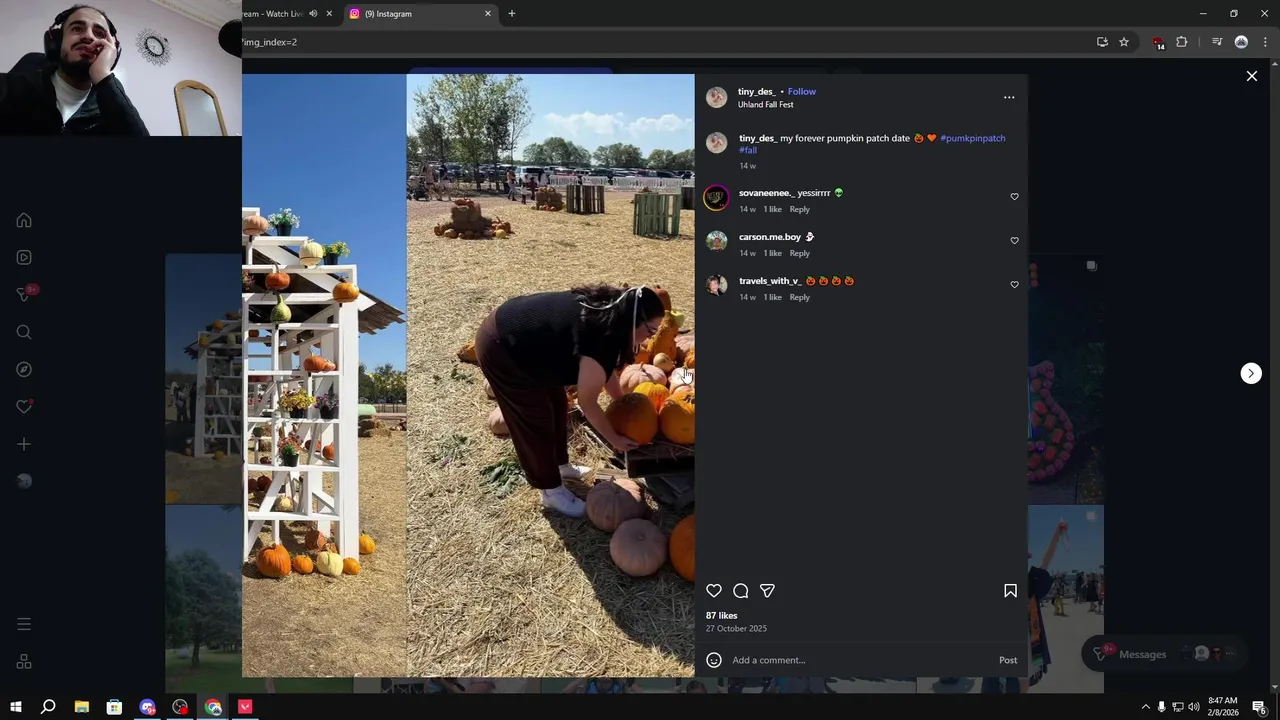Like the post with the heart icon
This screenshot has width=1280, height=720.
(714, 591)
